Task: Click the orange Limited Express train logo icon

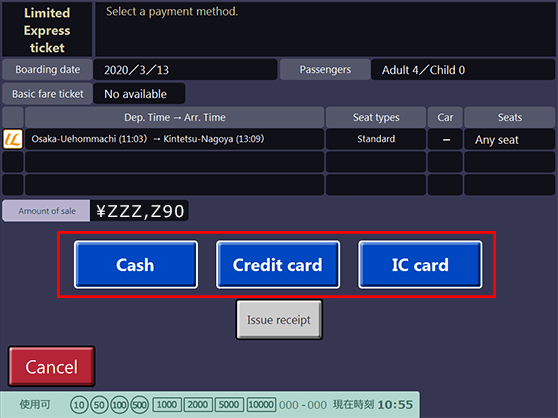Action: 13,139
